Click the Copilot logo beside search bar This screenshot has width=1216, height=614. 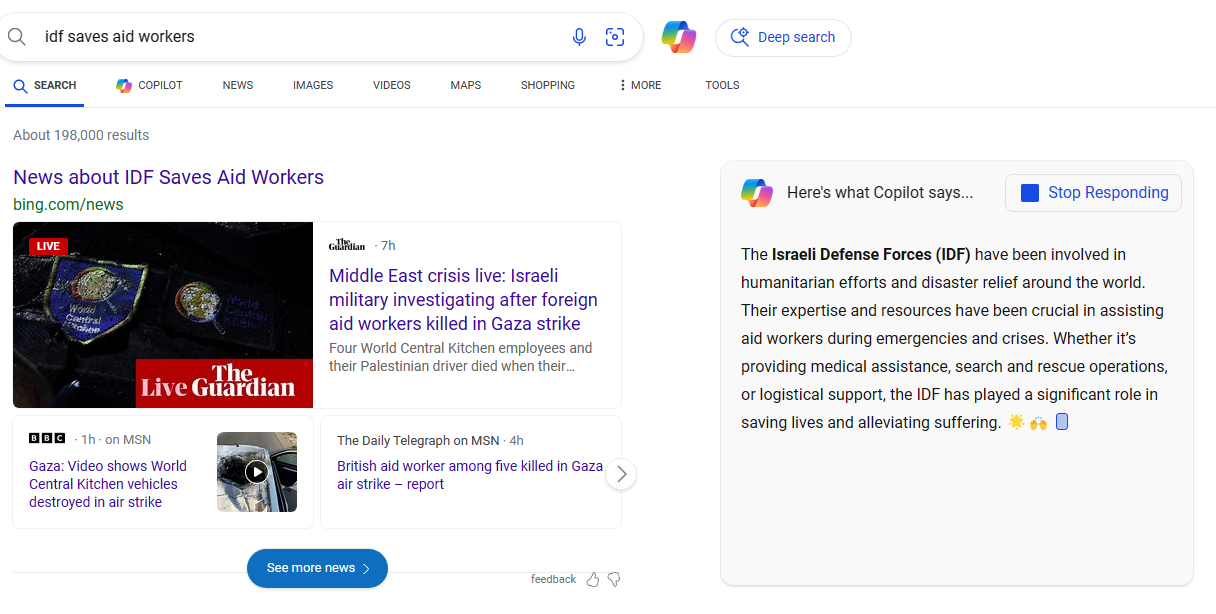679,37
